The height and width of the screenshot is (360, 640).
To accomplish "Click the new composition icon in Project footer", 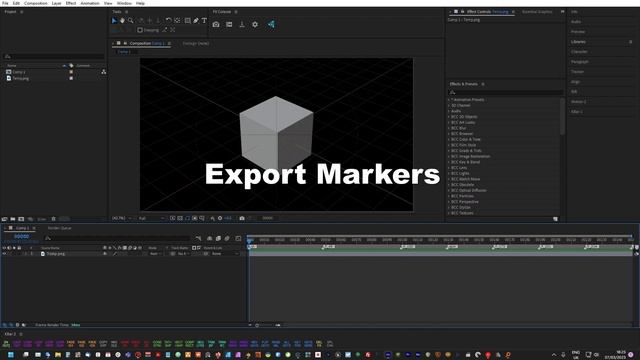I will point(21,219).
